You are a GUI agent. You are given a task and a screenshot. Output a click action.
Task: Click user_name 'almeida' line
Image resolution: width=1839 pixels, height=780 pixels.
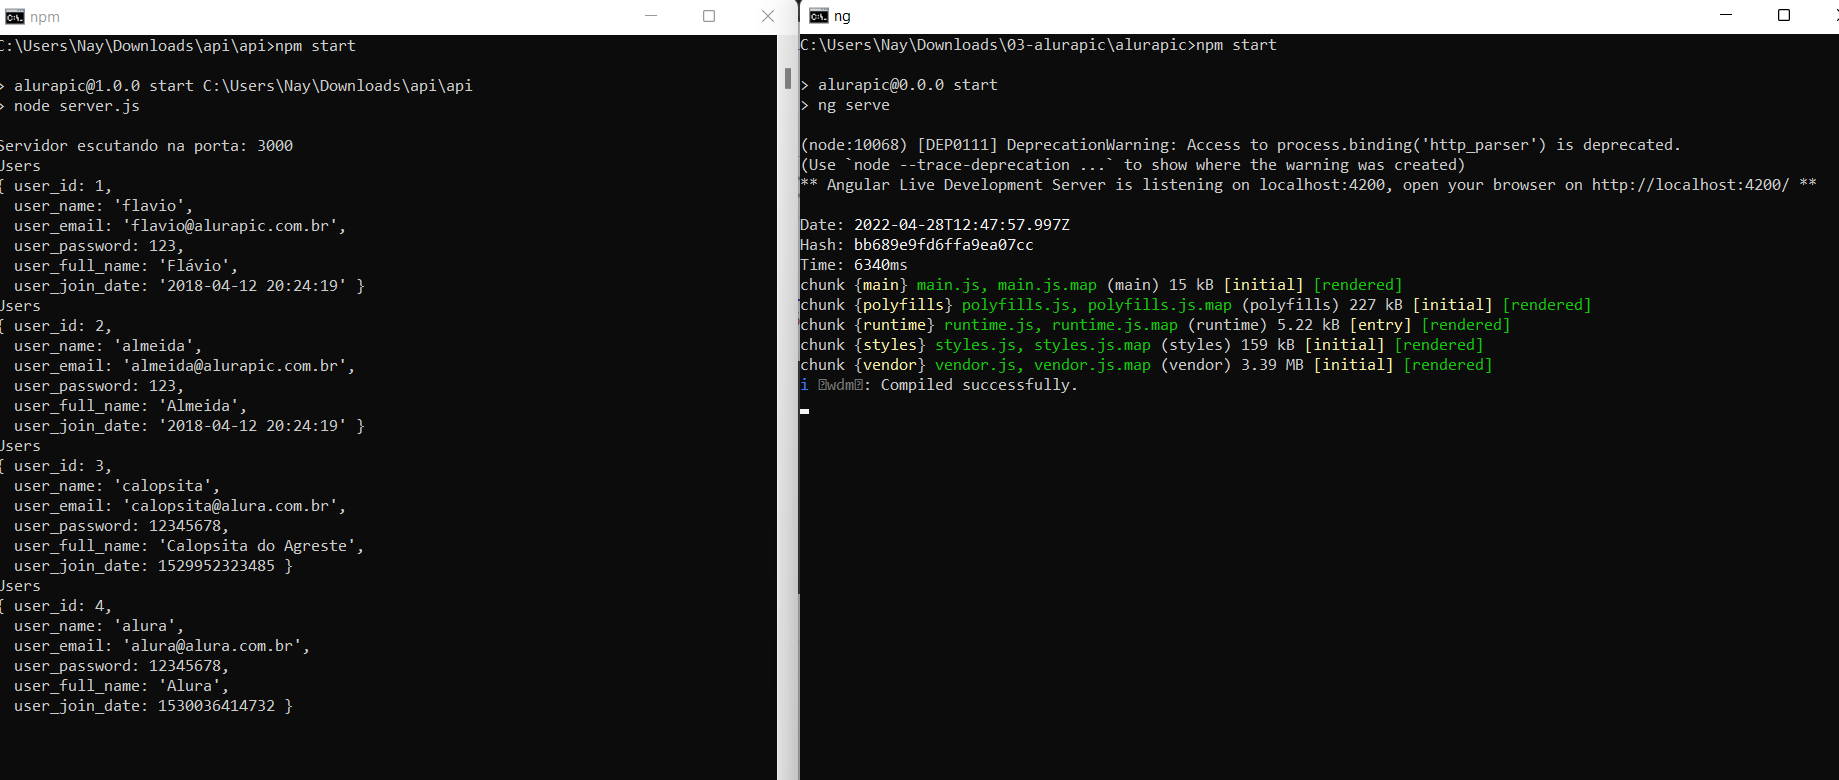[107, 346]
